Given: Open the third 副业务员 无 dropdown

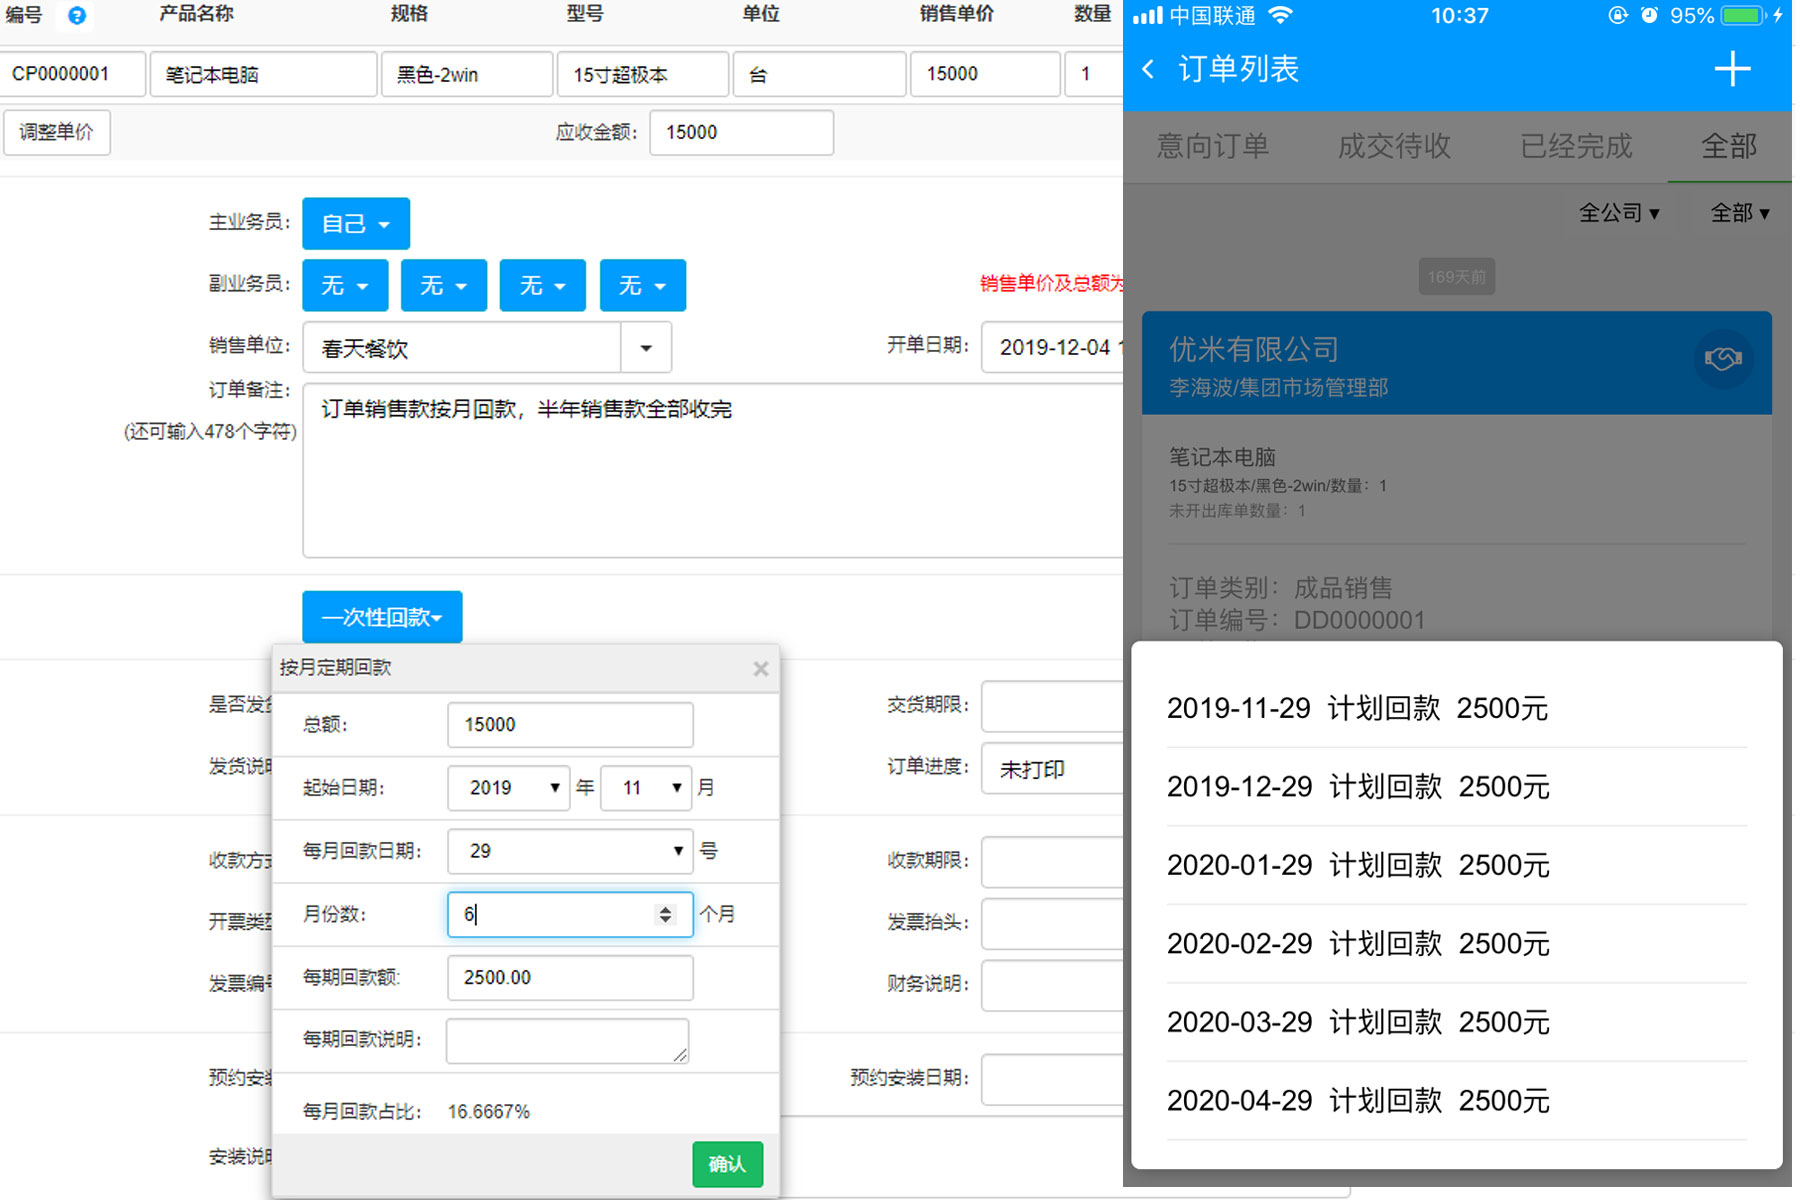Looking at the screenshot, I should pyautogui.click(x=543, y=285).
